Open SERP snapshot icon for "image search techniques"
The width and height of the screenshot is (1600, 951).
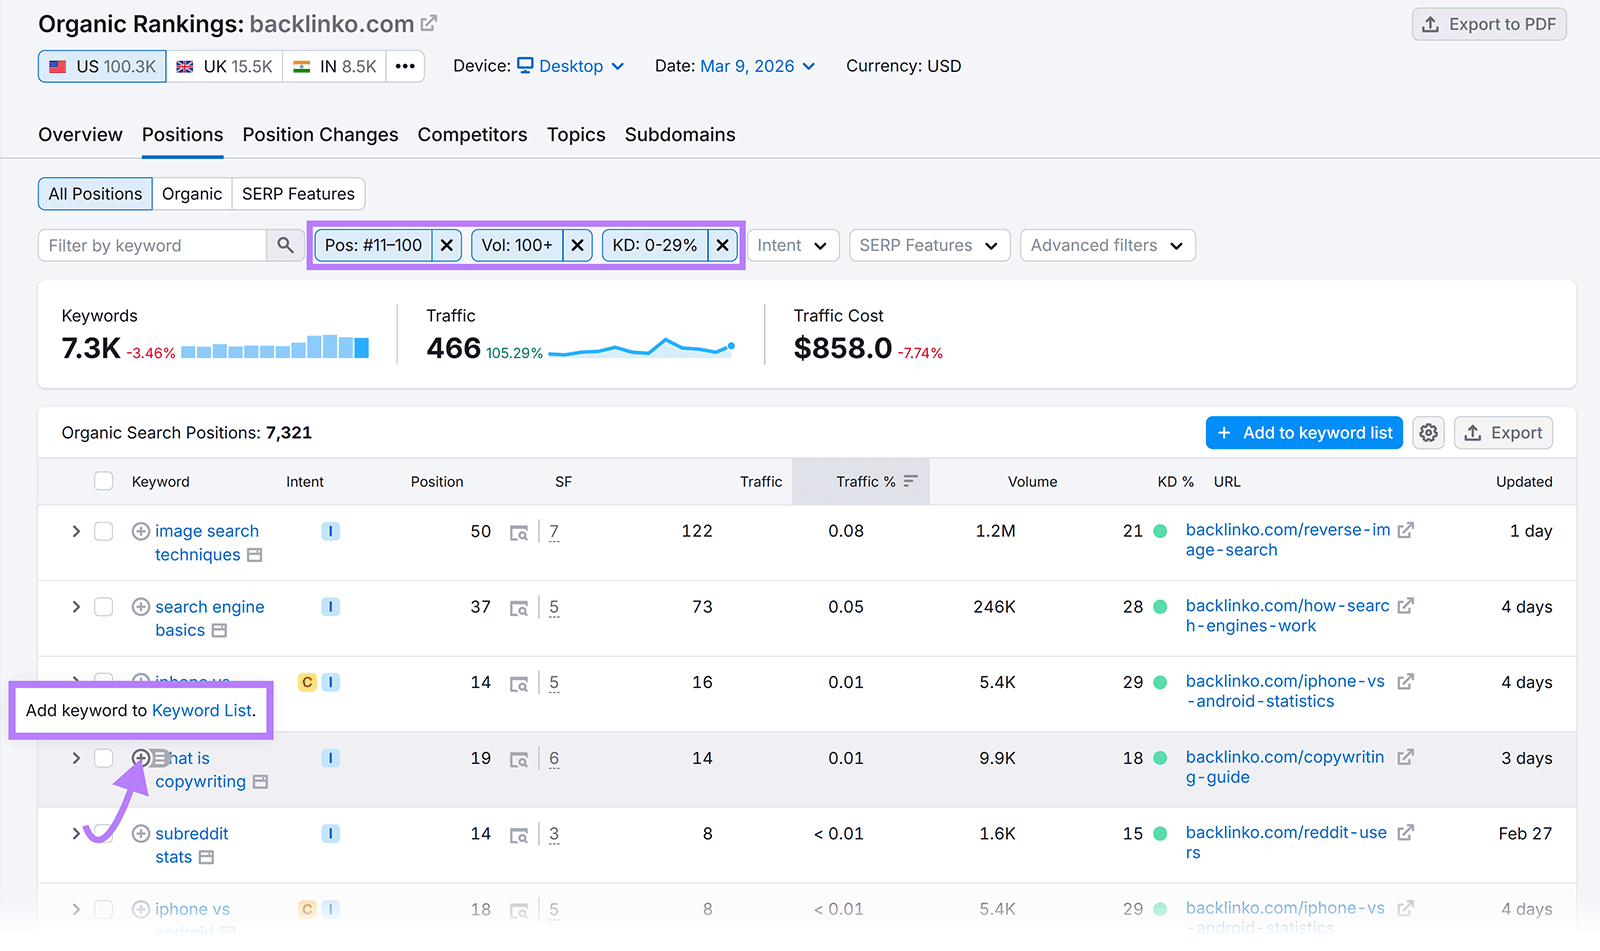[519, 532]
